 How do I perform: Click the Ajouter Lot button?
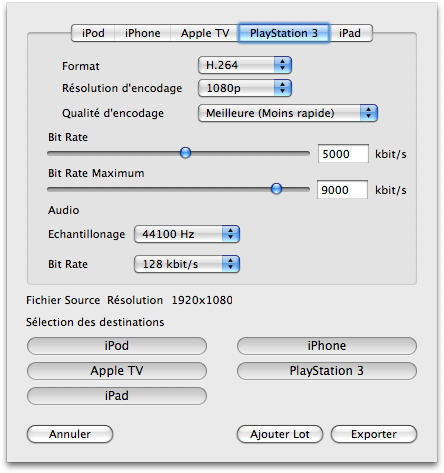280,434
